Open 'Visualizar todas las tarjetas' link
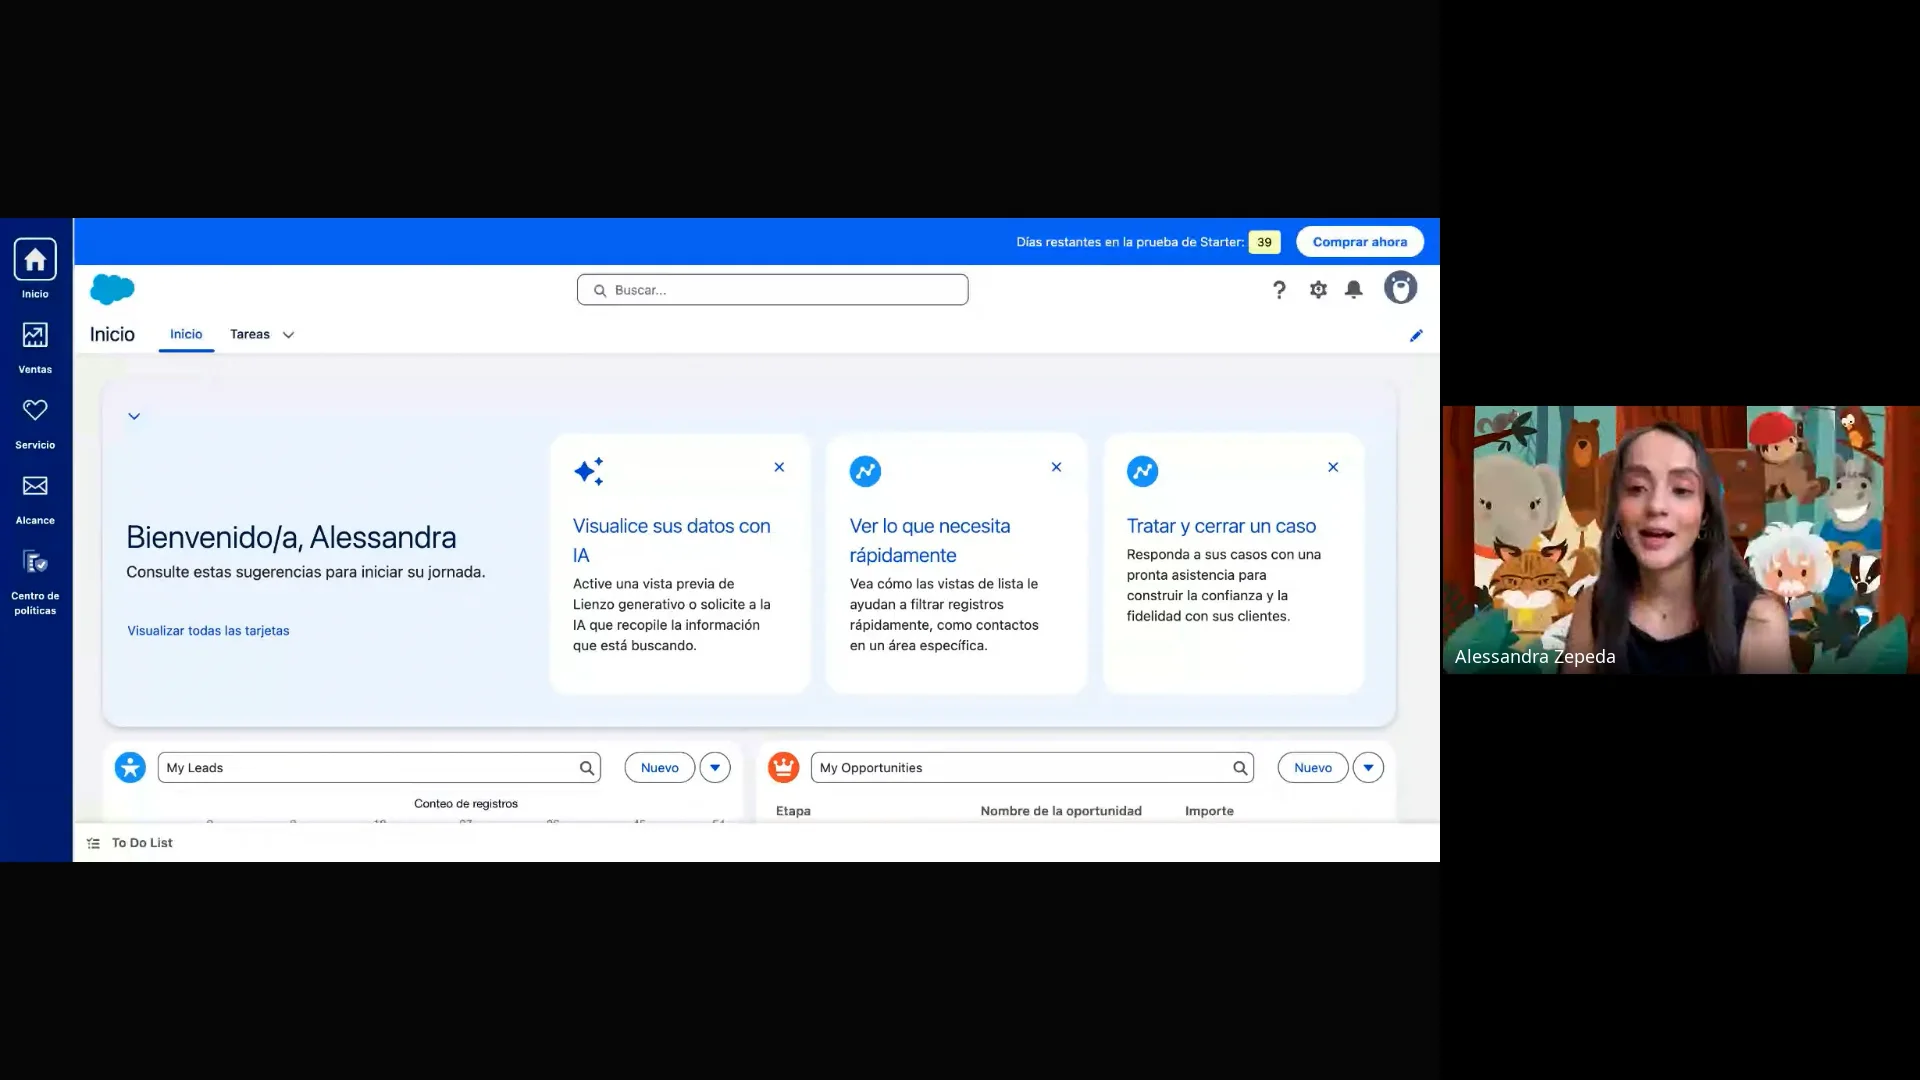This screenshot has height=1080, width=1920. 207,631
